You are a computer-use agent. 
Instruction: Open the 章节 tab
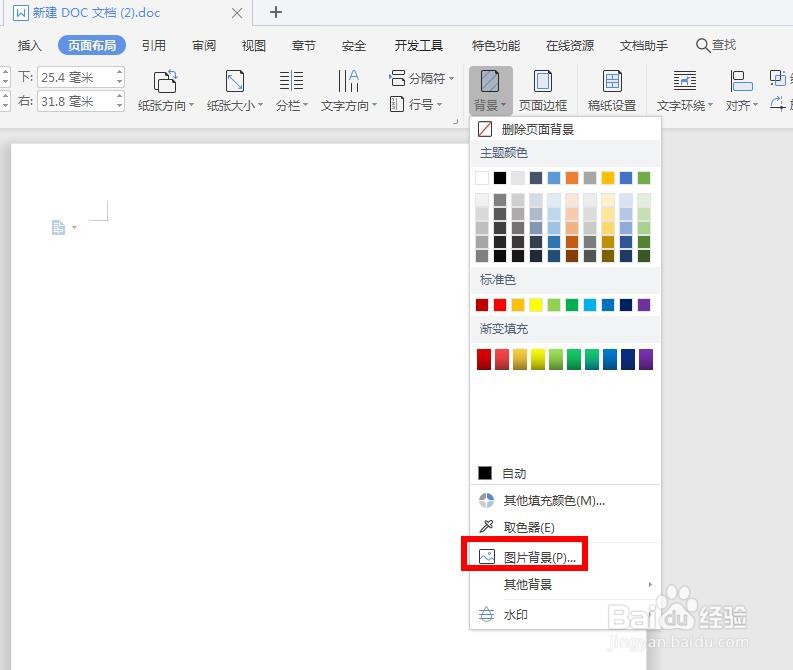click(x=303, y=46)
